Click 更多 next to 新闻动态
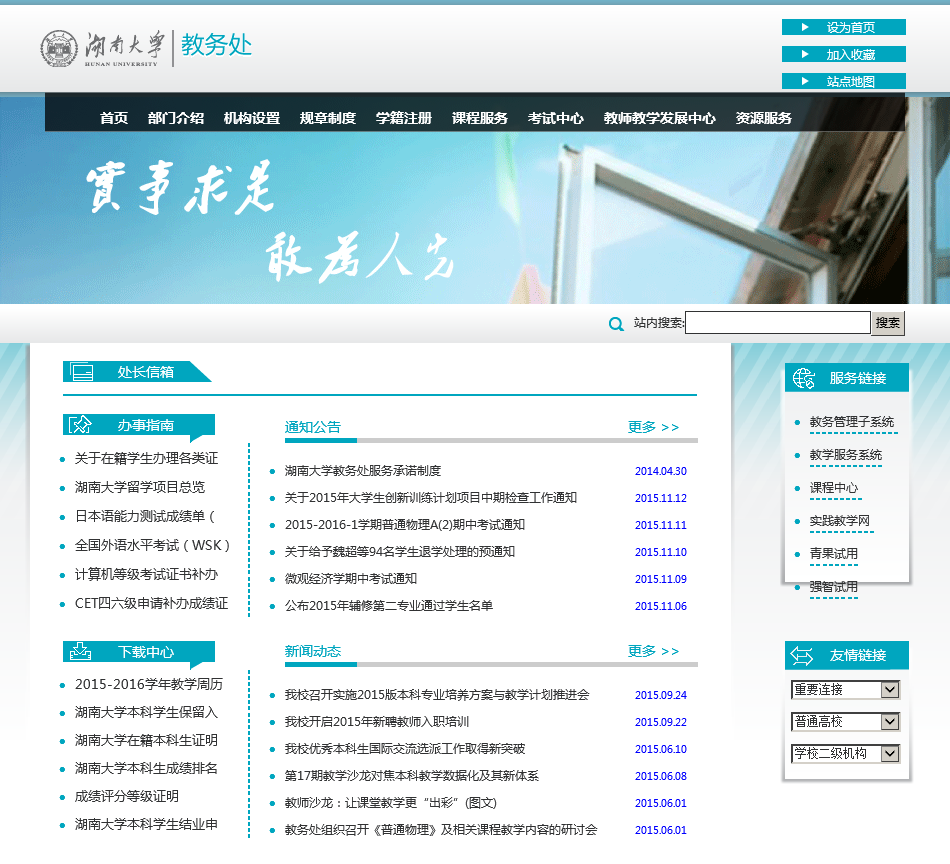This screenshot has height=864, width=950. click(653, 651)
